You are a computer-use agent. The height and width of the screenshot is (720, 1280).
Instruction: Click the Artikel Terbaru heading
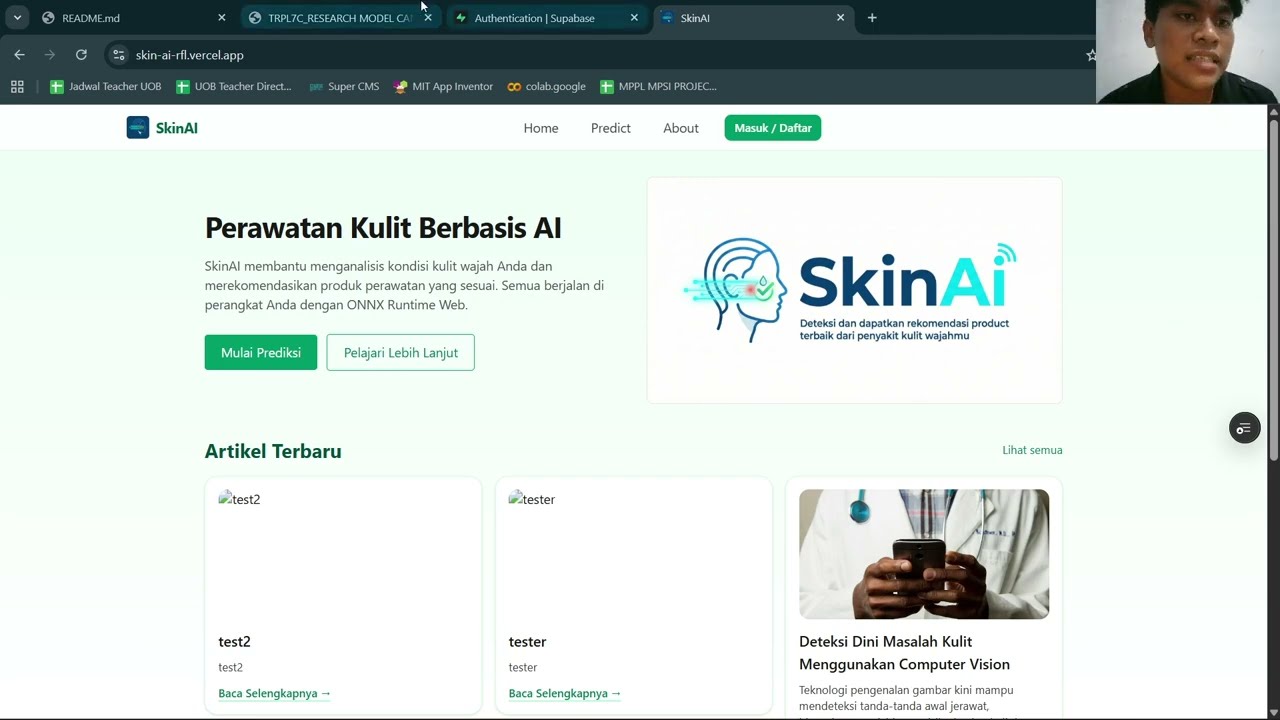273,451
